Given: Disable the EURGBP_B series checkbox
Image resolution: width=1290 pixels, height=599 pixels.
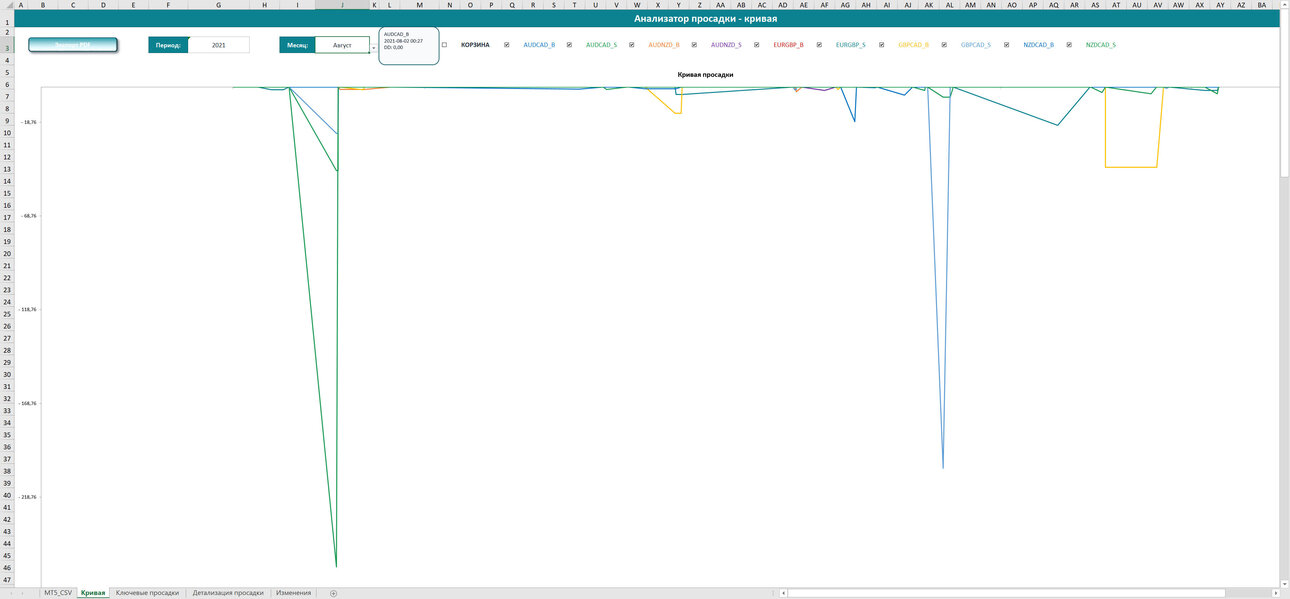Looking at the screenshot, I should (x=757, y=45).
